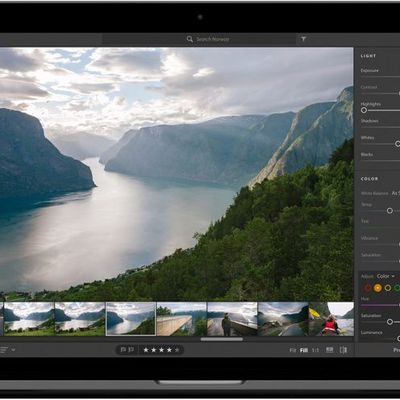
Task: Toggle the filmstrip view icon
Action: [330, 350]
